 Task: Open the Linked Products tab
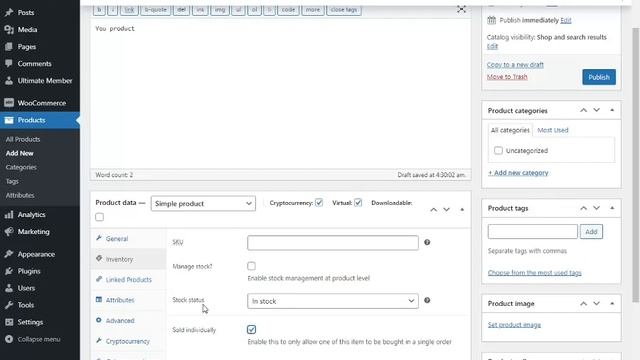[x=128, y=280]
